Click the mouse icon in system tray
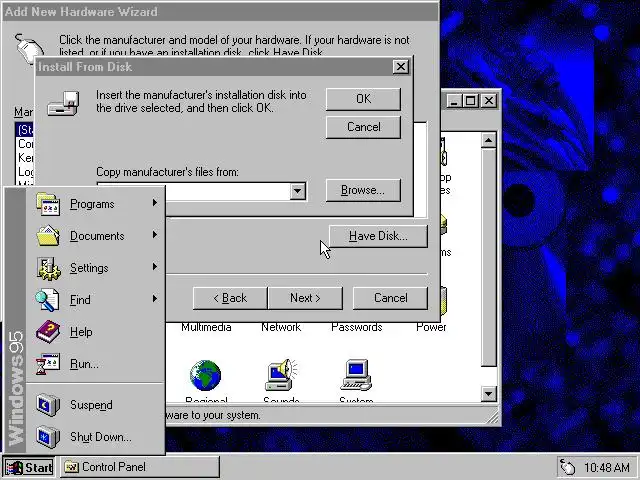This screenshot has width=640, height=480. [x=568, y=468]
